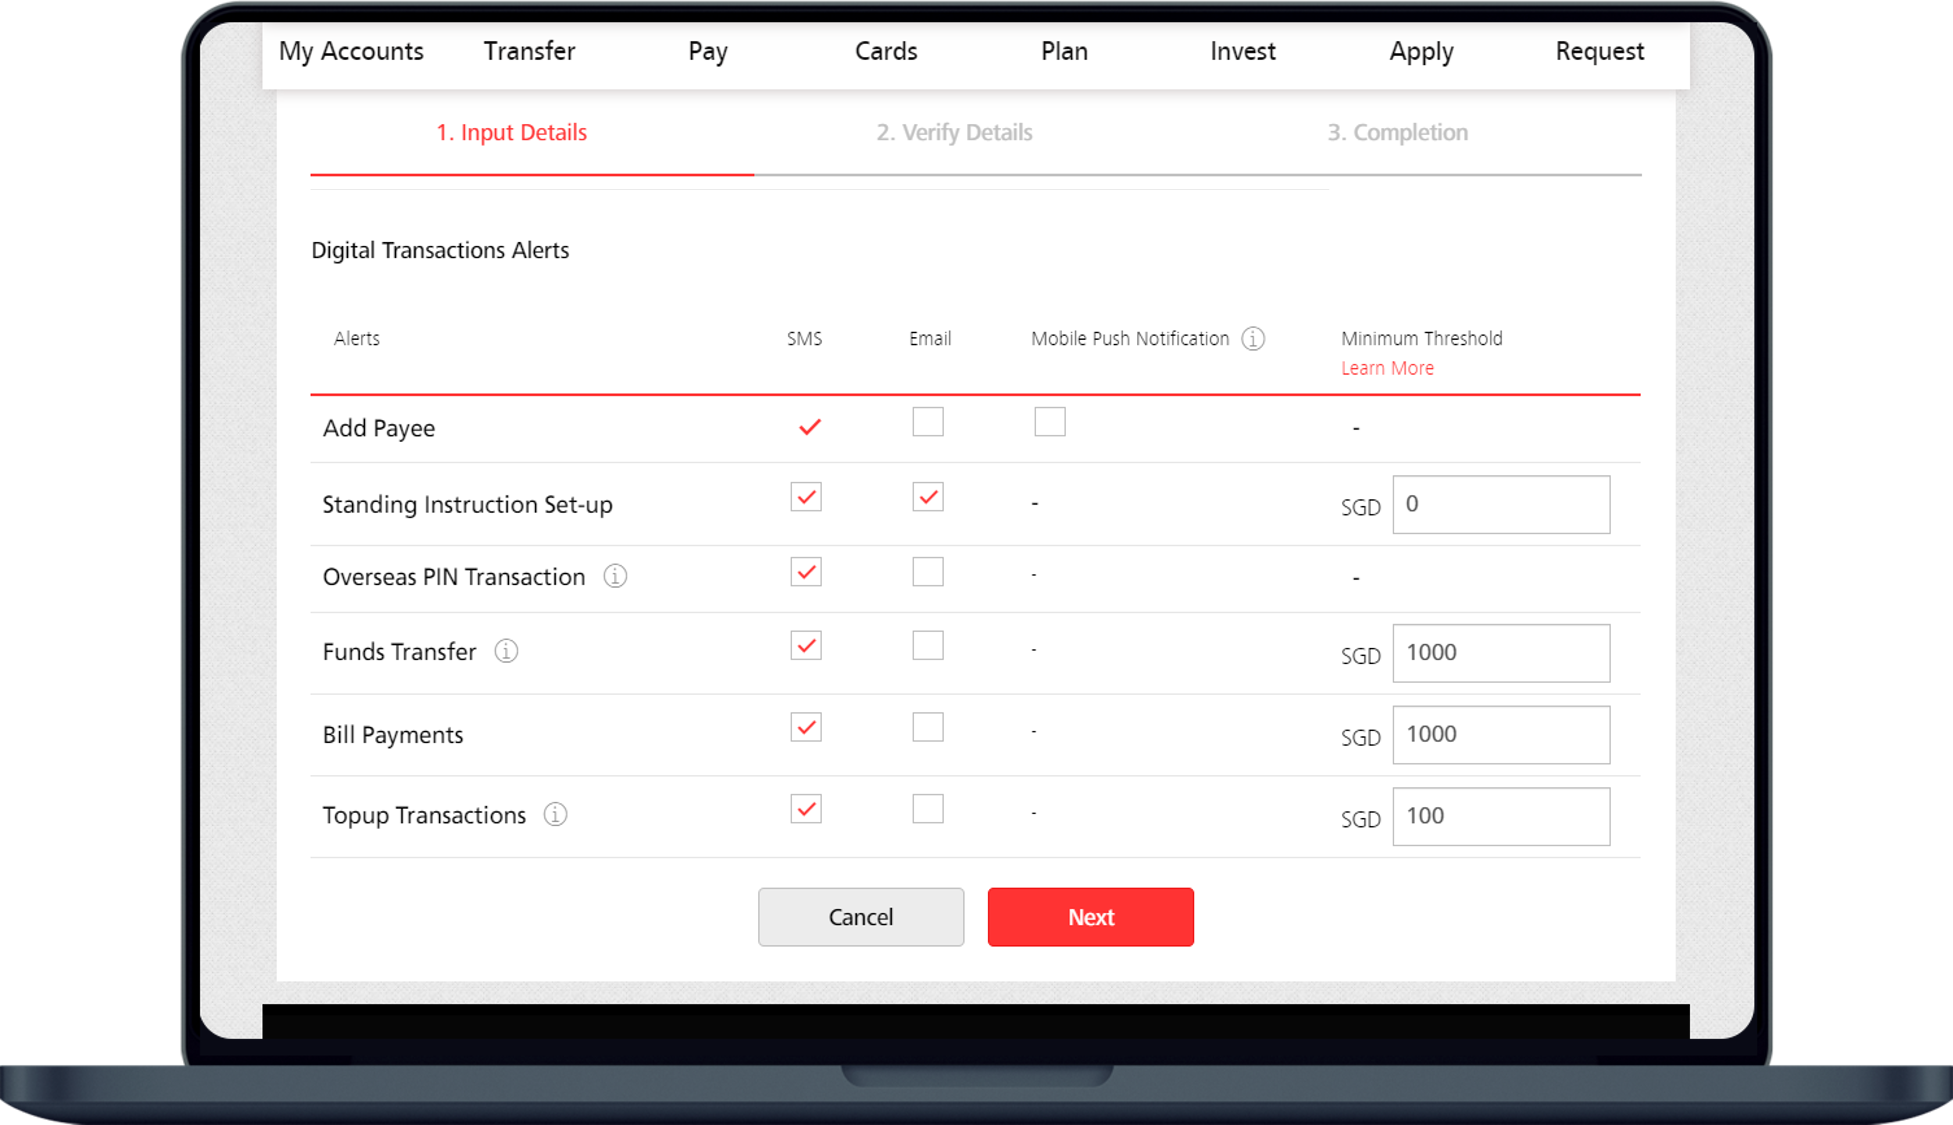Open the Invest menu
Image resolution: width=1953 pixels, height=1125 pixels.
(x=1243, y=51)
